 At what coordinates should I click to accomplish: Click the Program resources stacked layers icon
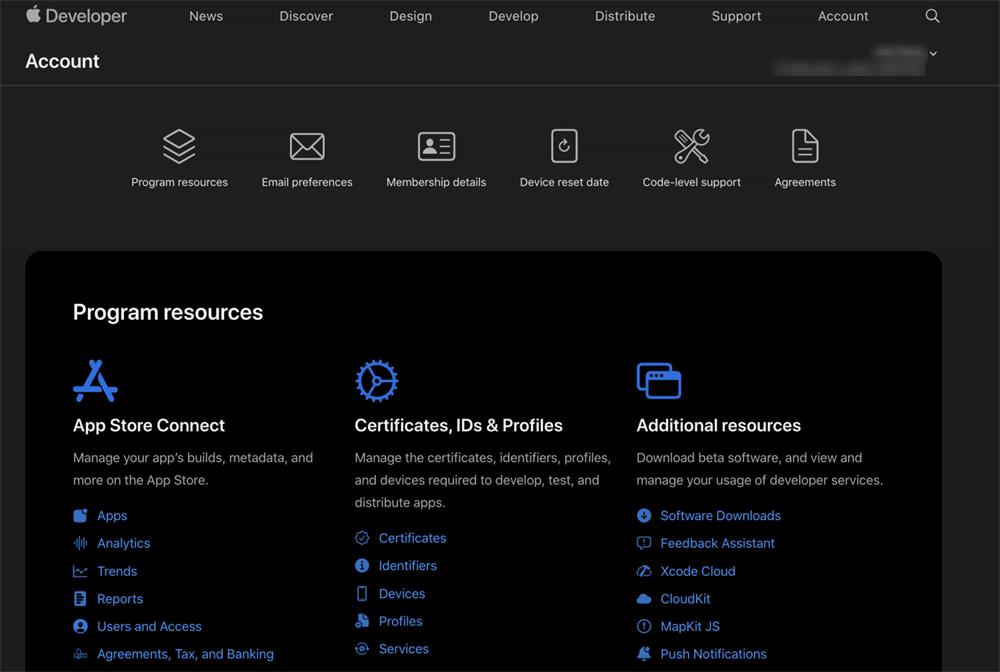click(179, 146)
